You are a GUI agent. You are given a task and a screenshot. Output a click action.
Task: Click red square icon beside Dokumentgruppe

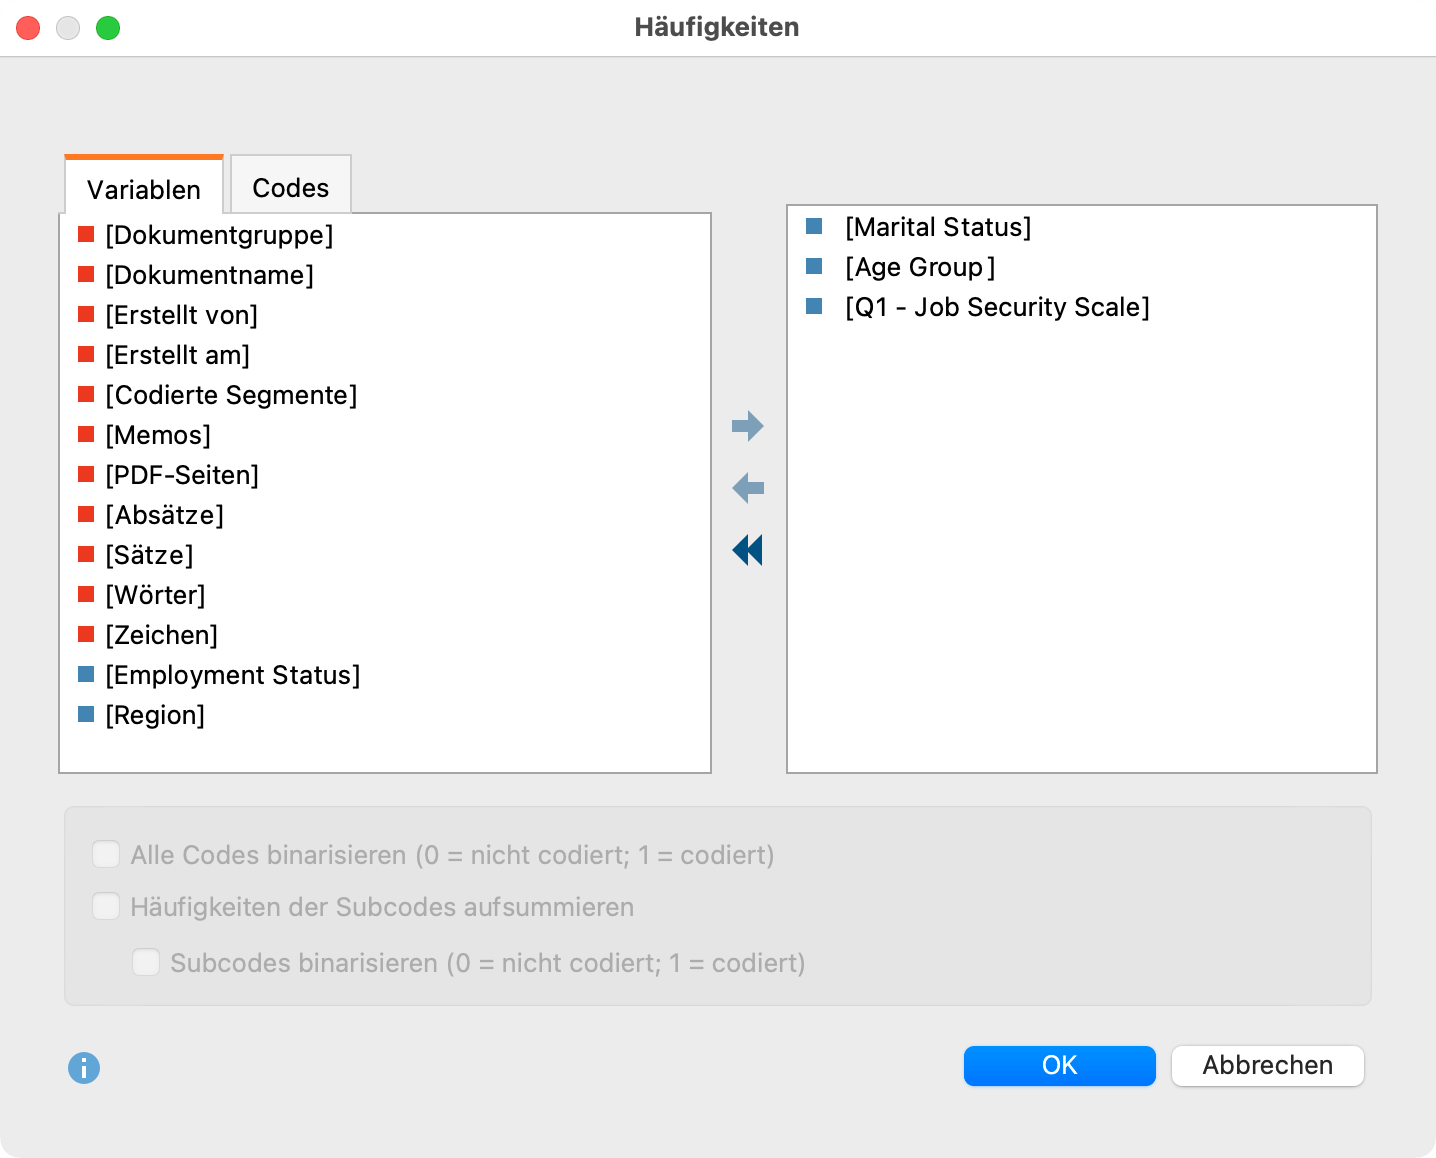pyautogui.click(x=86, y=234)
